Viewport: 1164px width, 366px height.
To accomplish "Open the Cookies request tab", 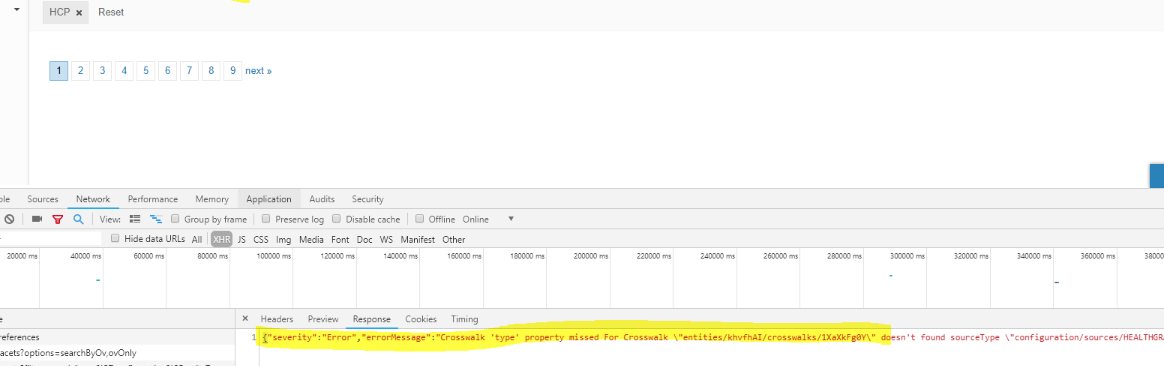I will click(x=421, y=319).
